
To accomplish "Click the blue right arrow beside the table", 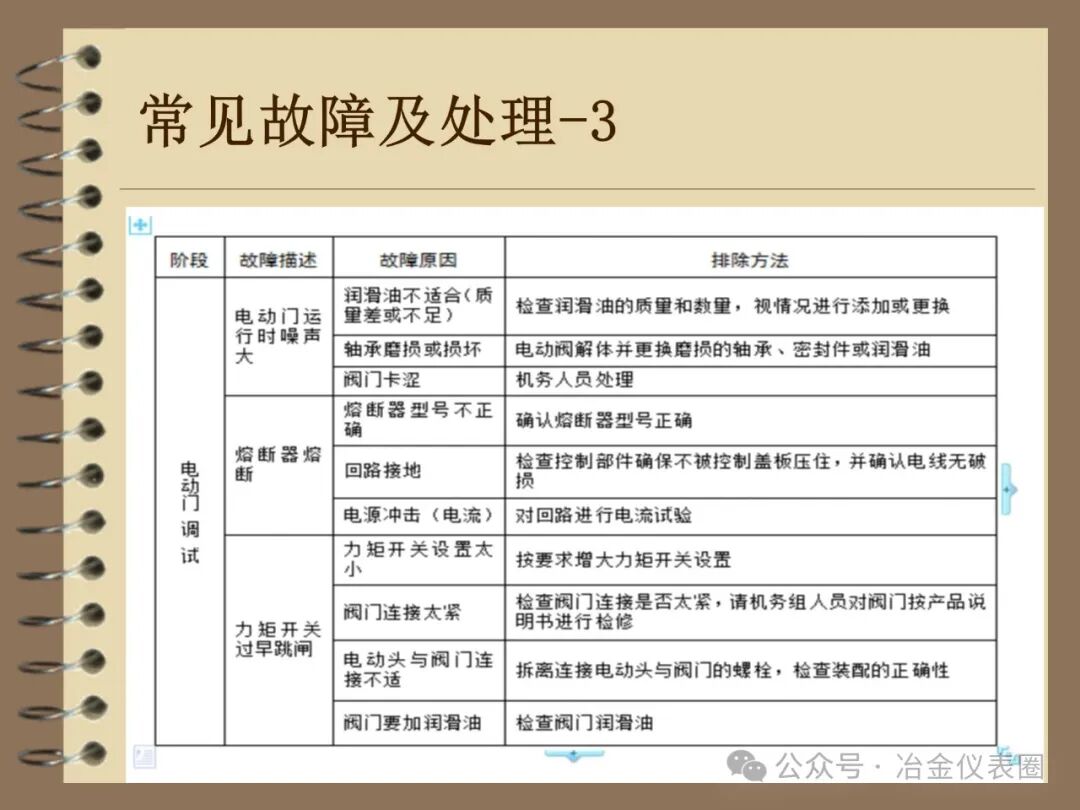I will coord(1008,490).
